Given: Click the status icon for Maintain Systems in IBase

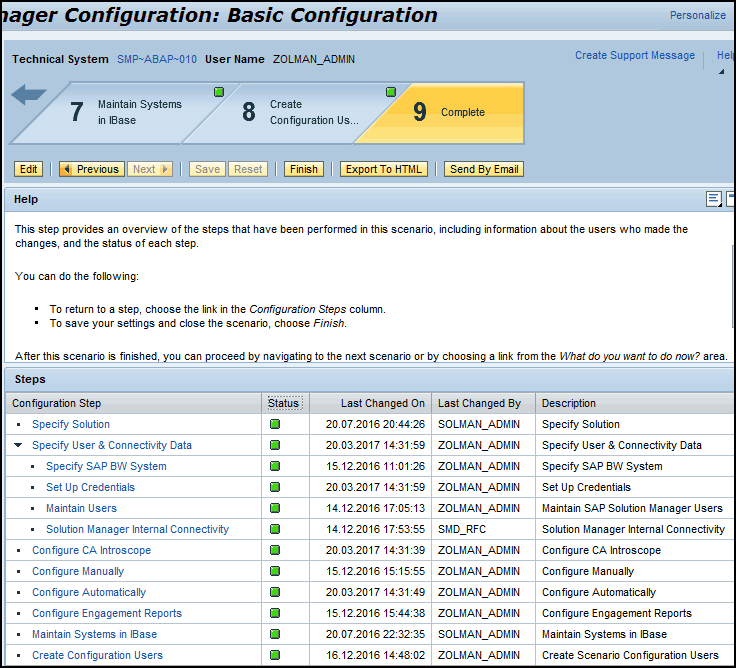Looking at the screenshot, I should [x=275, y=634].
